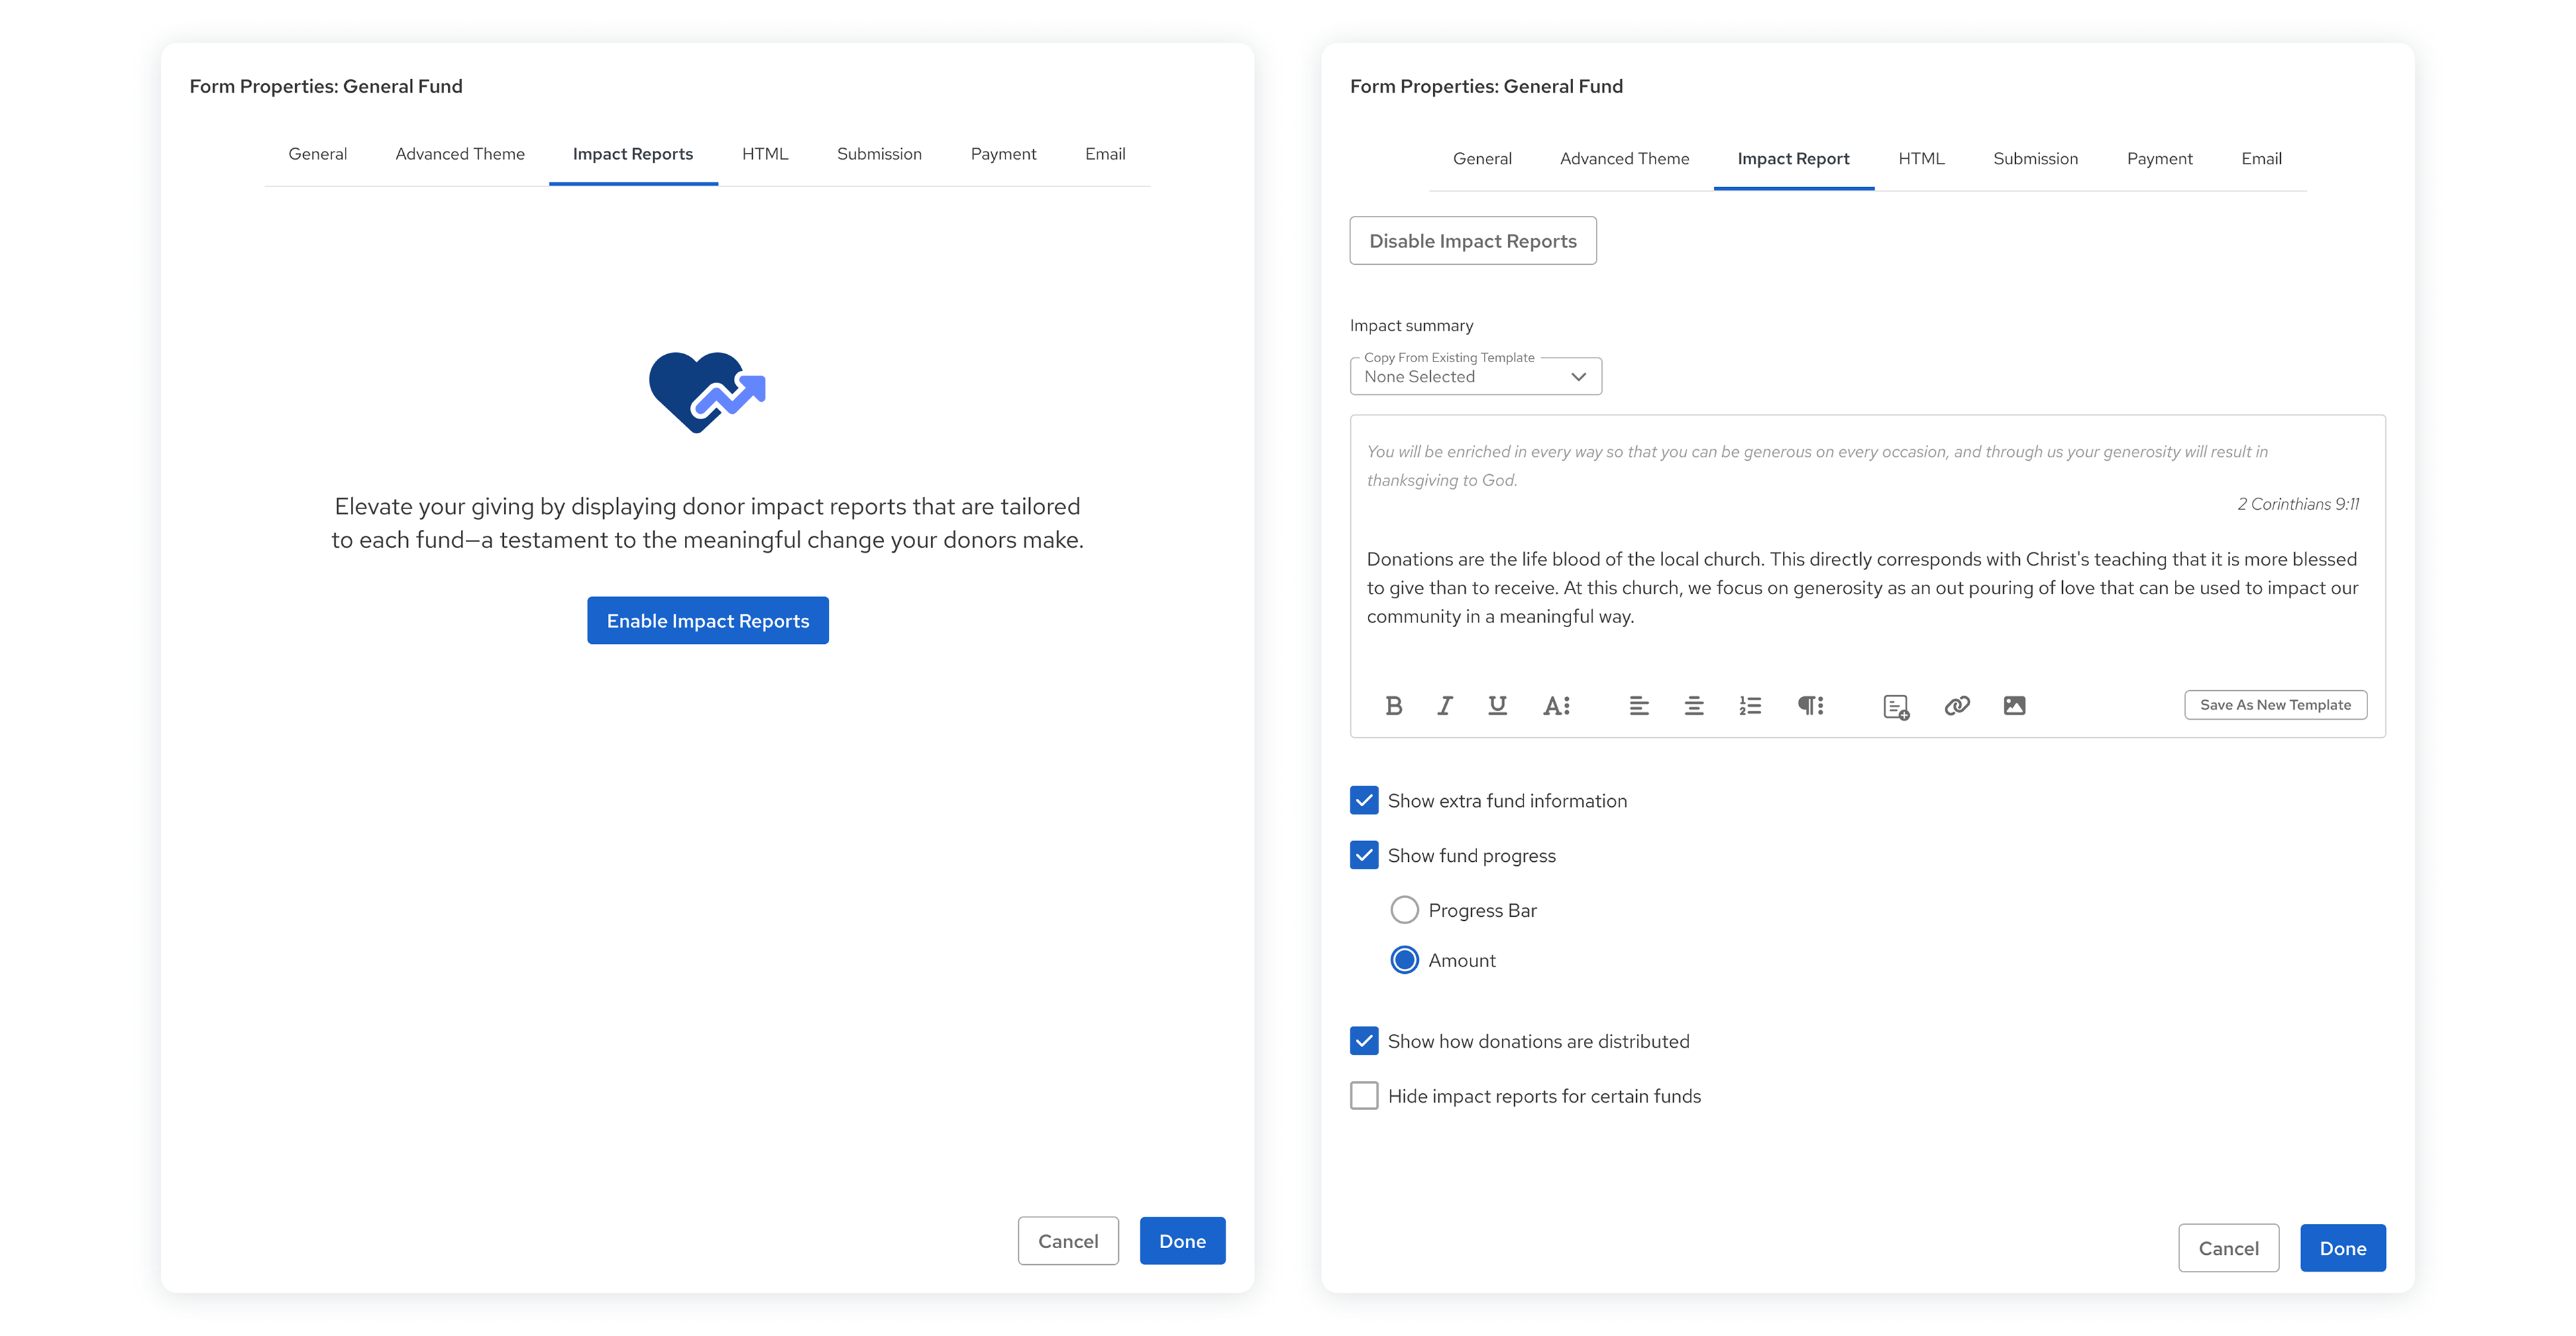This screenshot has height=1336, width=2576.
Task: Open paragraph format options icon
Action: 1810,705
